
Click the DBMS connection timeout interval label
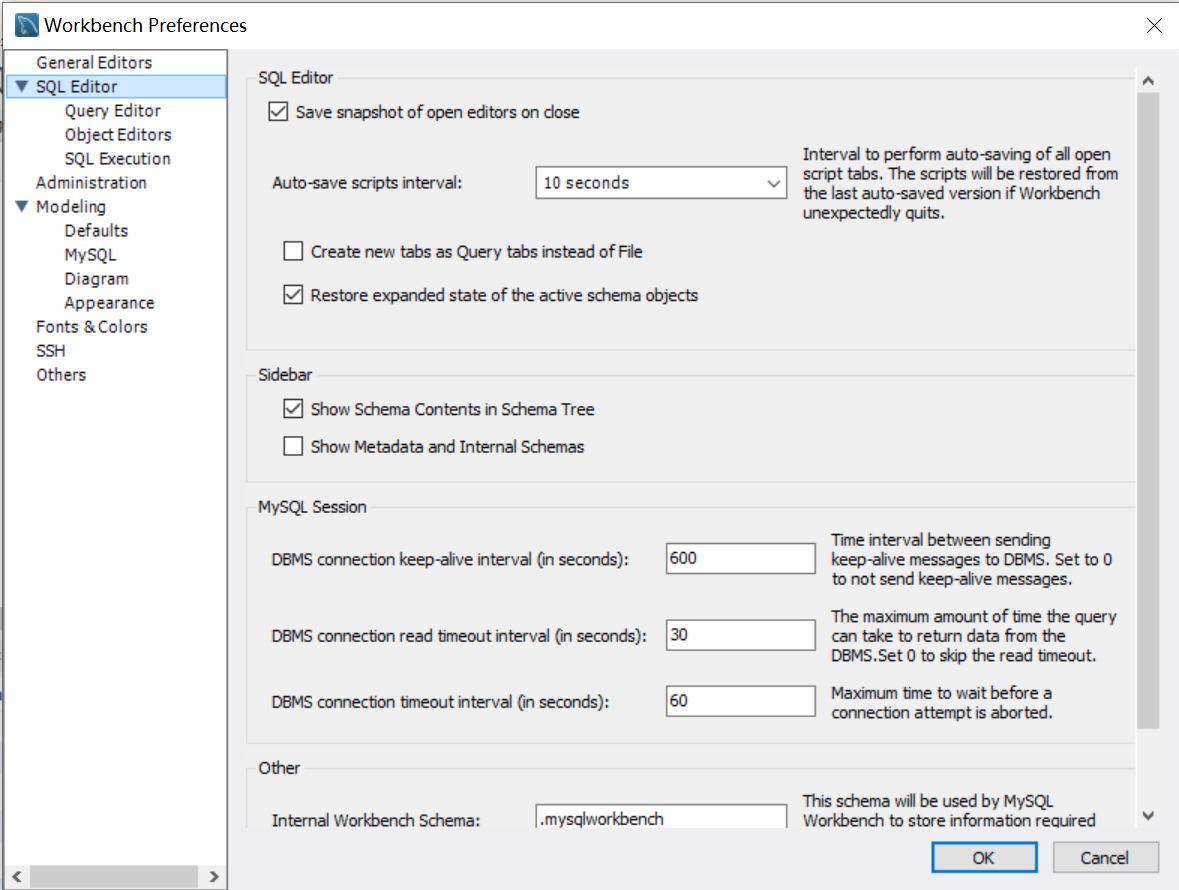pyautogui.click(x=440, y=702)
